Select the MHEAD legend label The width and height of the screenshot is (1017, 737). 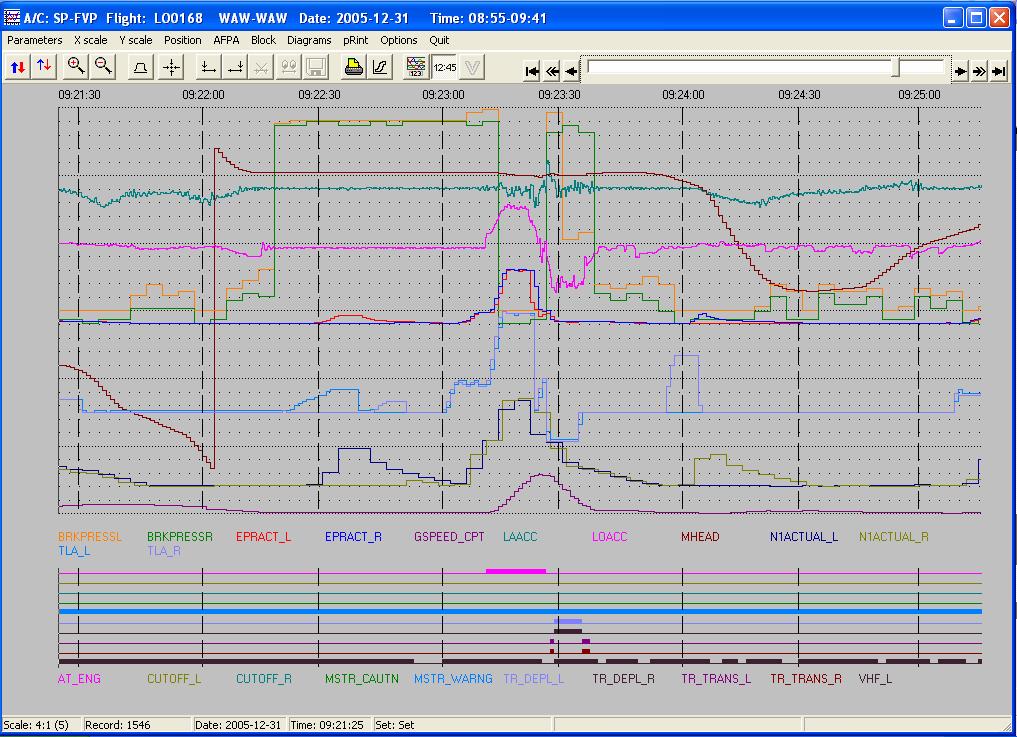coord(700,537)
